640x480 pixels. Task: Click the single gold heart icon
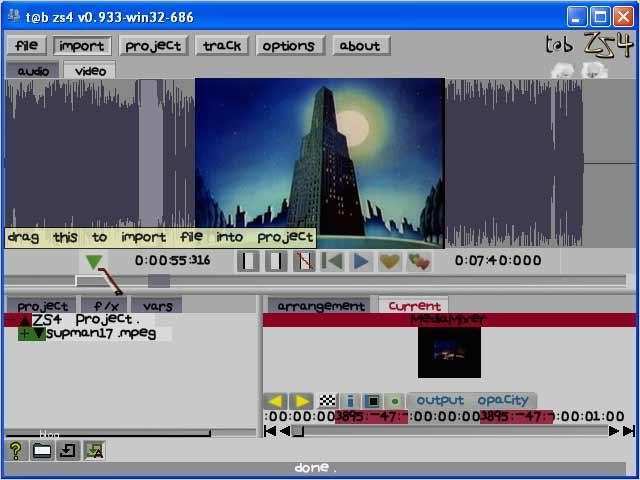pyautogui.click(x=389, y=261)
